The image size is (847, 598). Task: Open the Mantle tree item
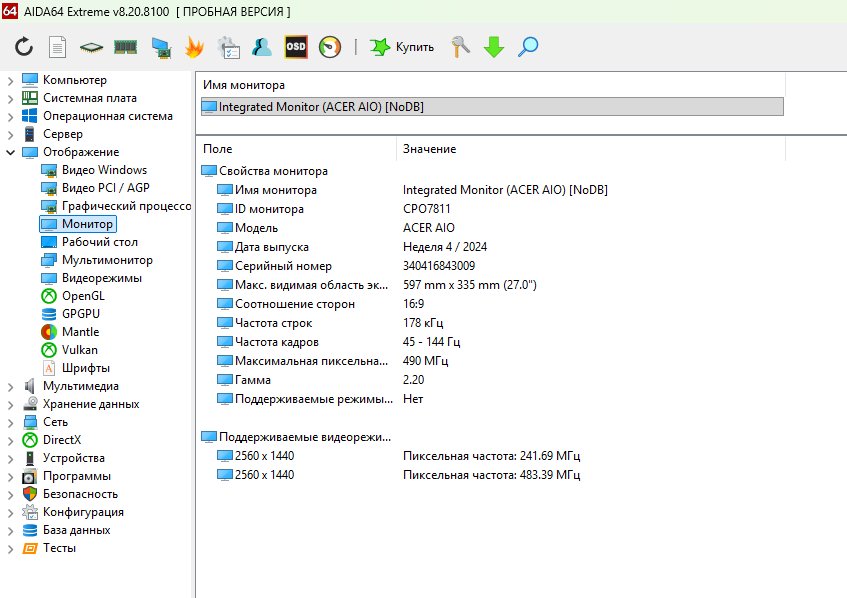pos(70,332)
